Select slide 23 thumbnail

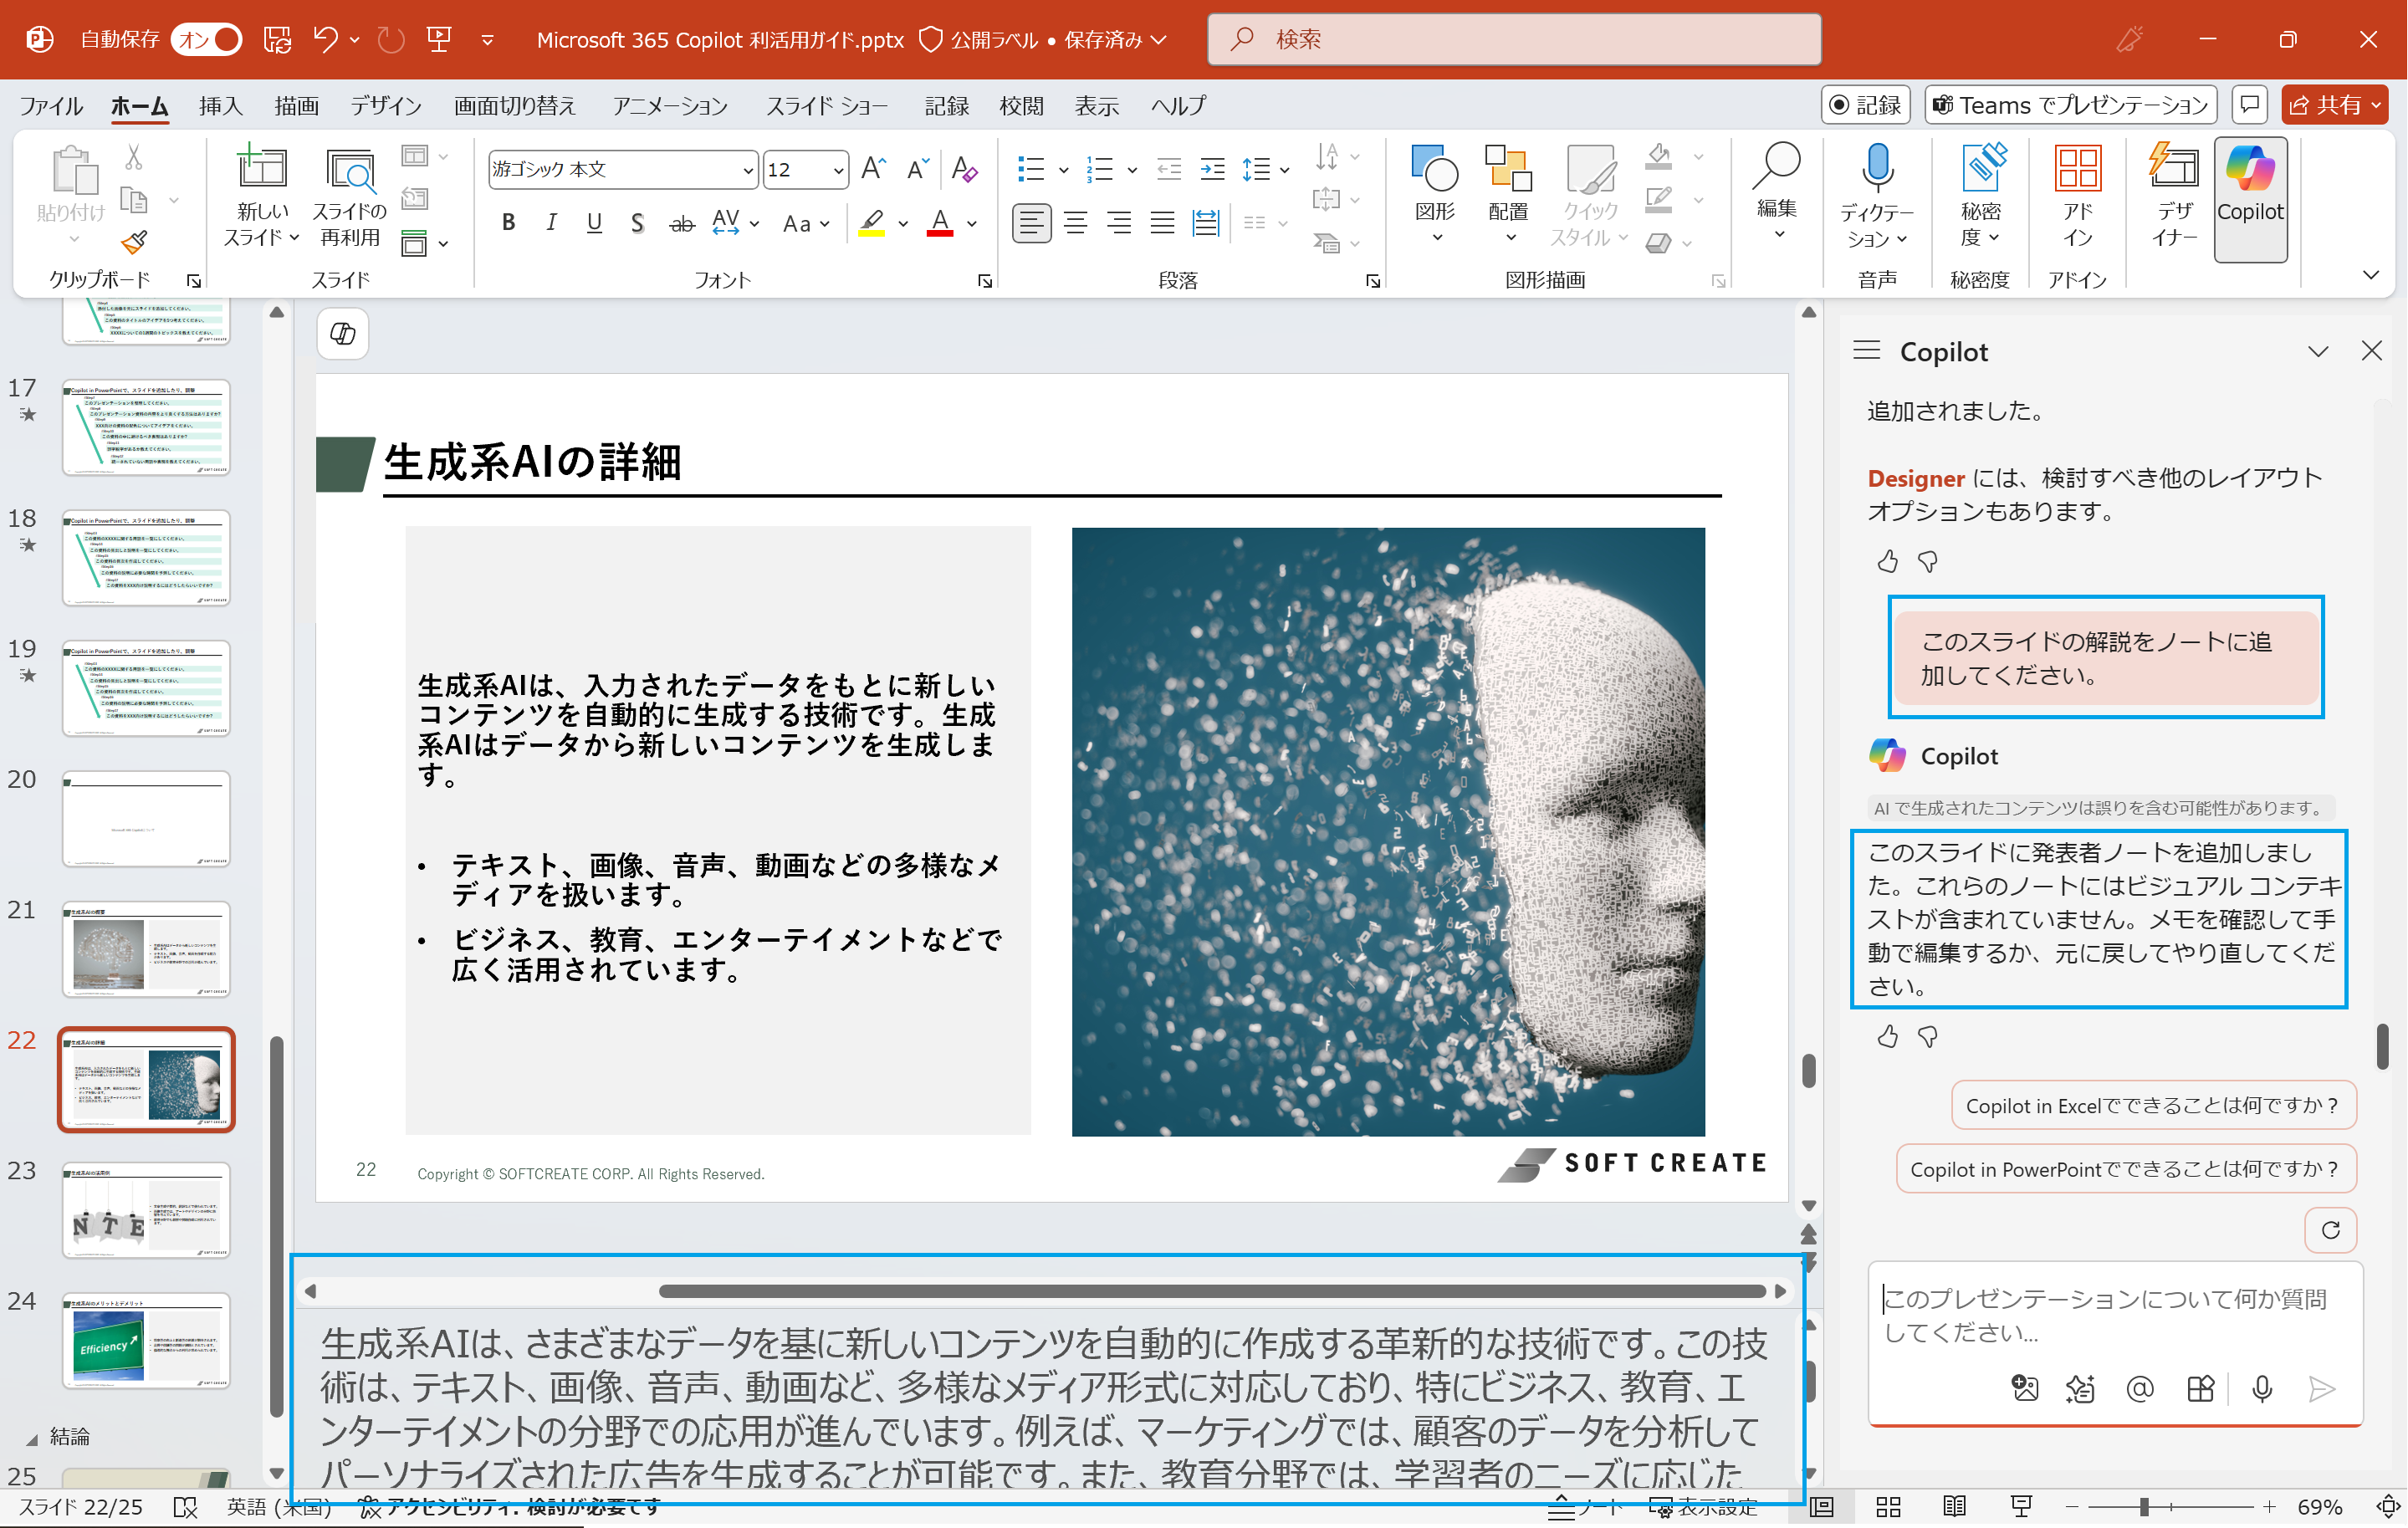(146, 1209)
